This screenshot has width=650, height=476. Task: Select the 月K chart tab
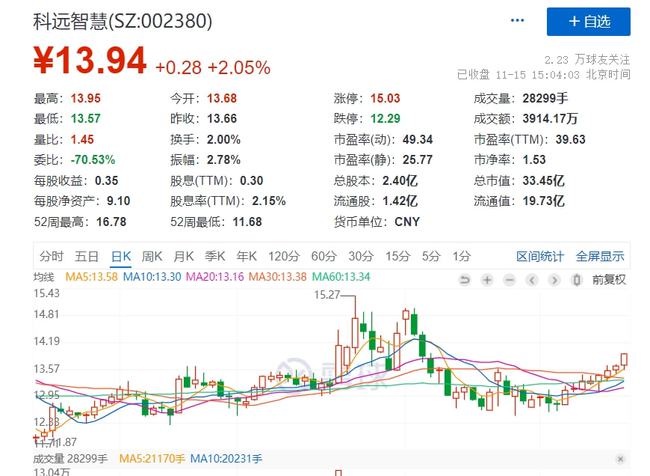[x=184, y=256]
